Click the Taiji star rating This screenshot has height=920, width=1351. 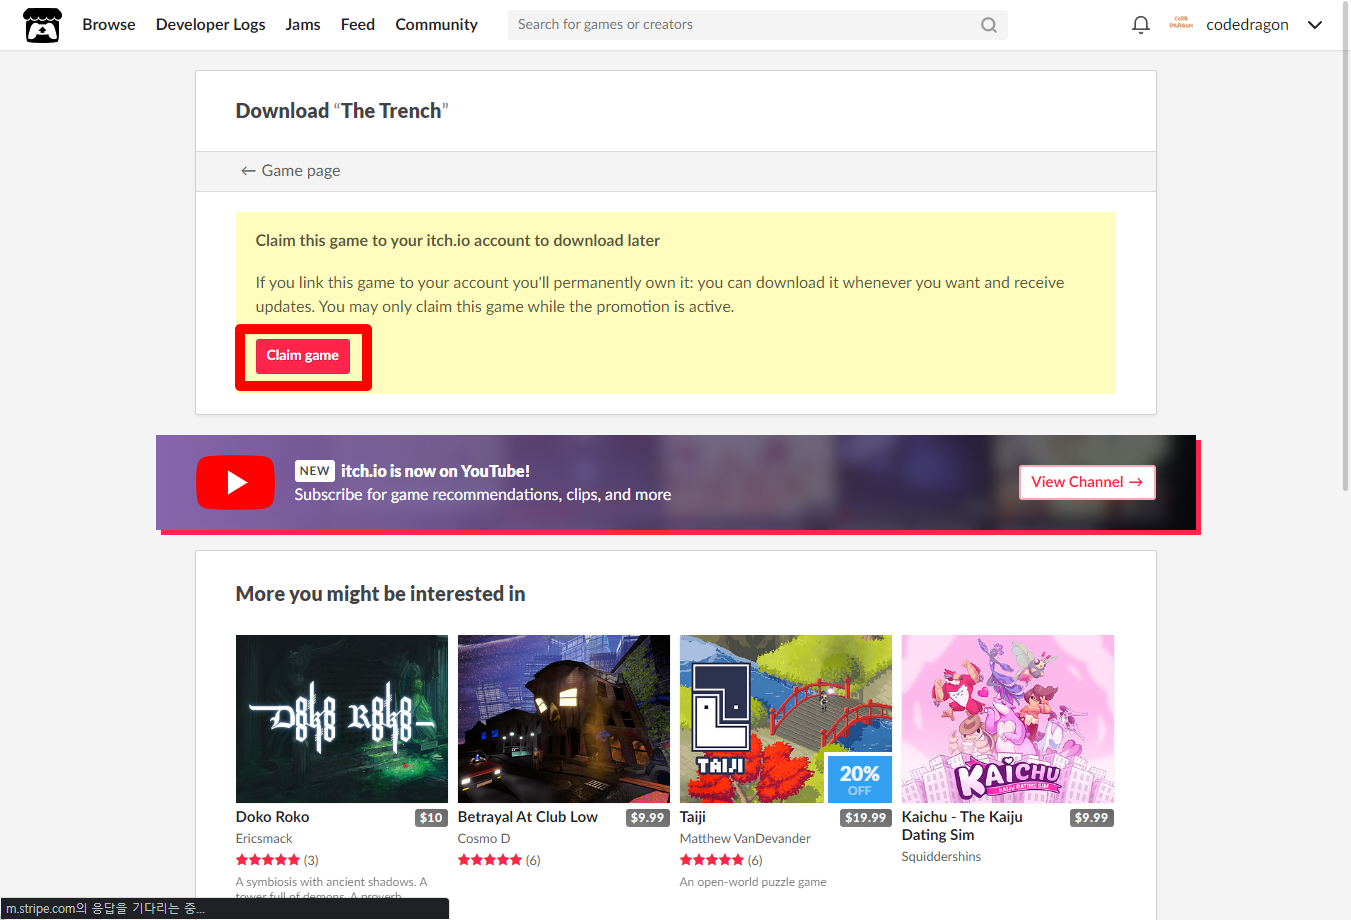click(712, 860)
